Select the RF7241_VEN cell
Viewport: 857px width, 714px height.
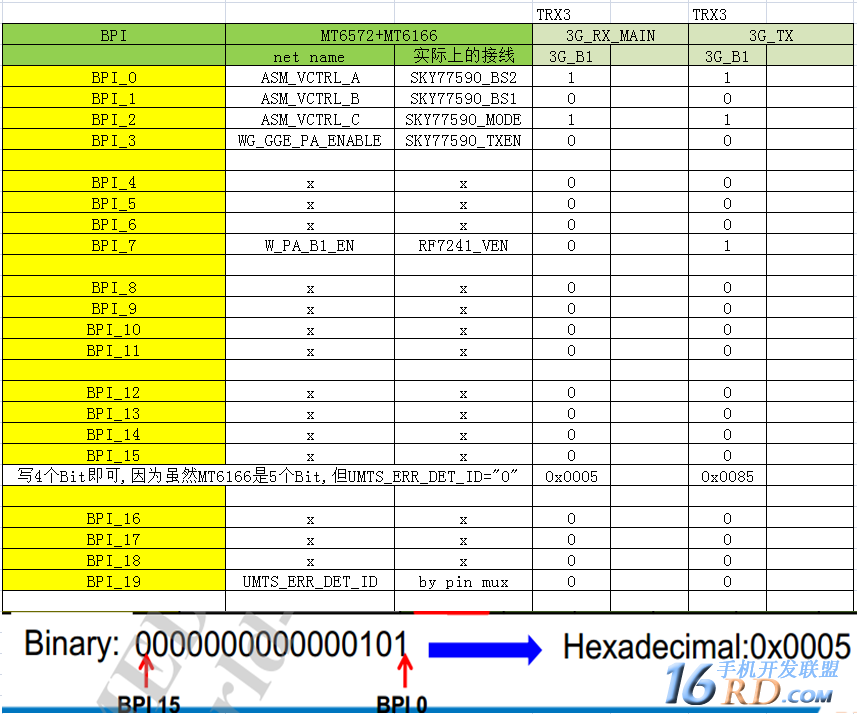tap(463, 245)
